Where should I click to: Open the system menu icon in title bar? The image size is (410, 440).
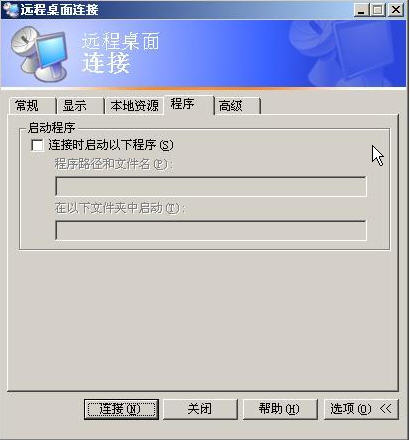click(x=10, y=9)
